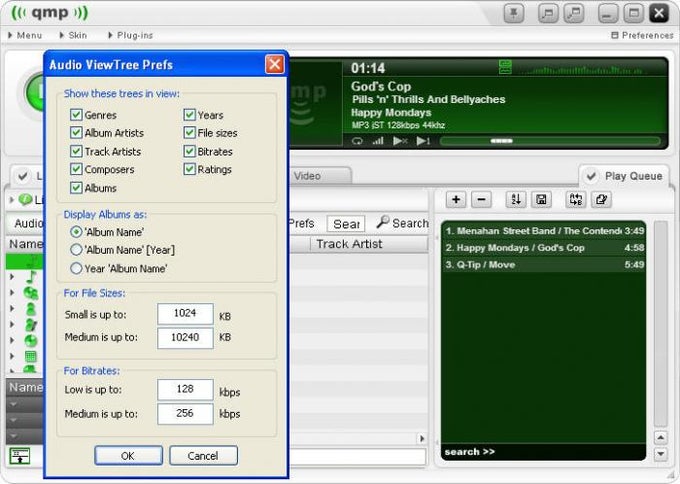Click the bottom-left panel layout icon
The image size is (680, 484).
[20, 456]
